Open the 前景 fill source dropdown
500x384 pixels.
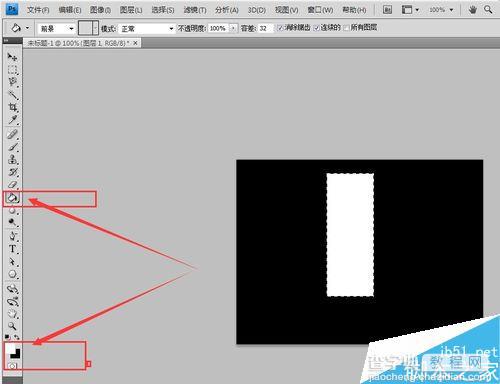coord(56,29)
